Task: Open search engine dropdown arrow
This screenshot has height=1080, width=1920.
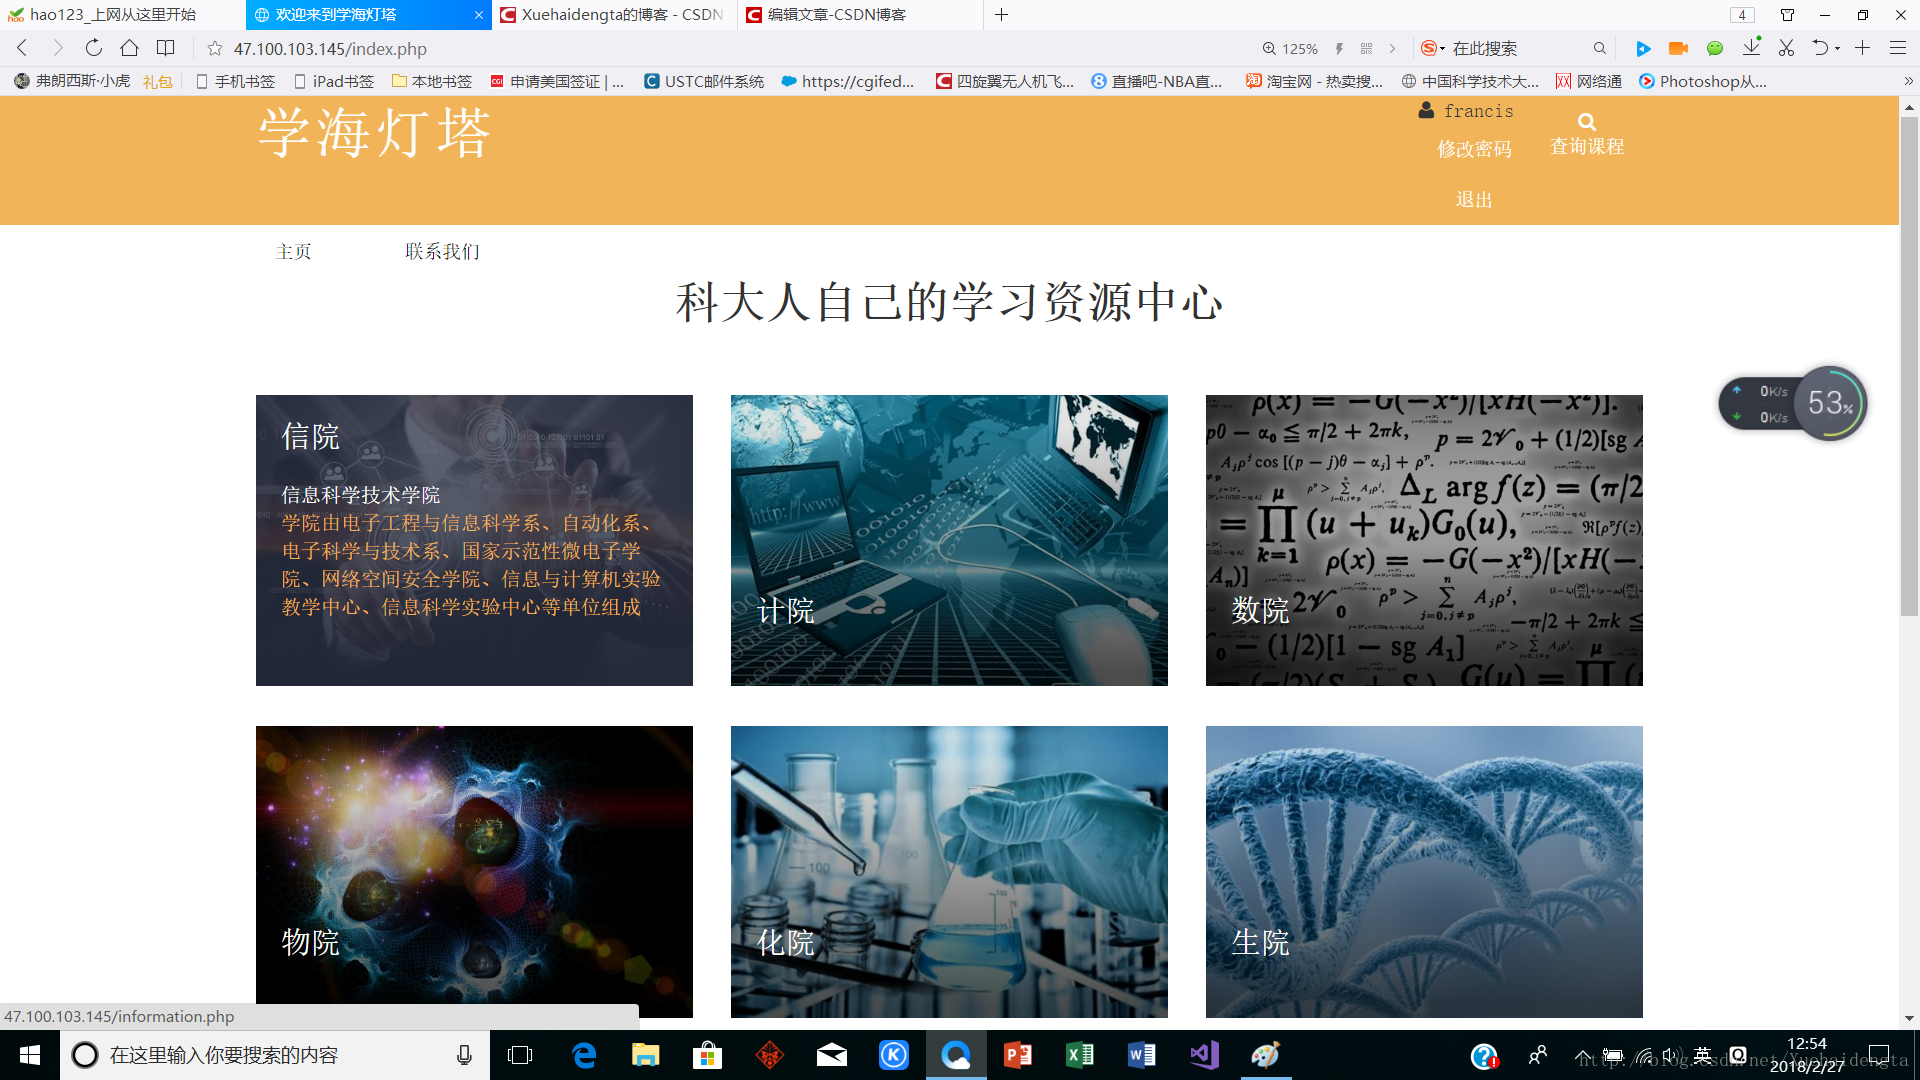Action: pos(1442,48)
